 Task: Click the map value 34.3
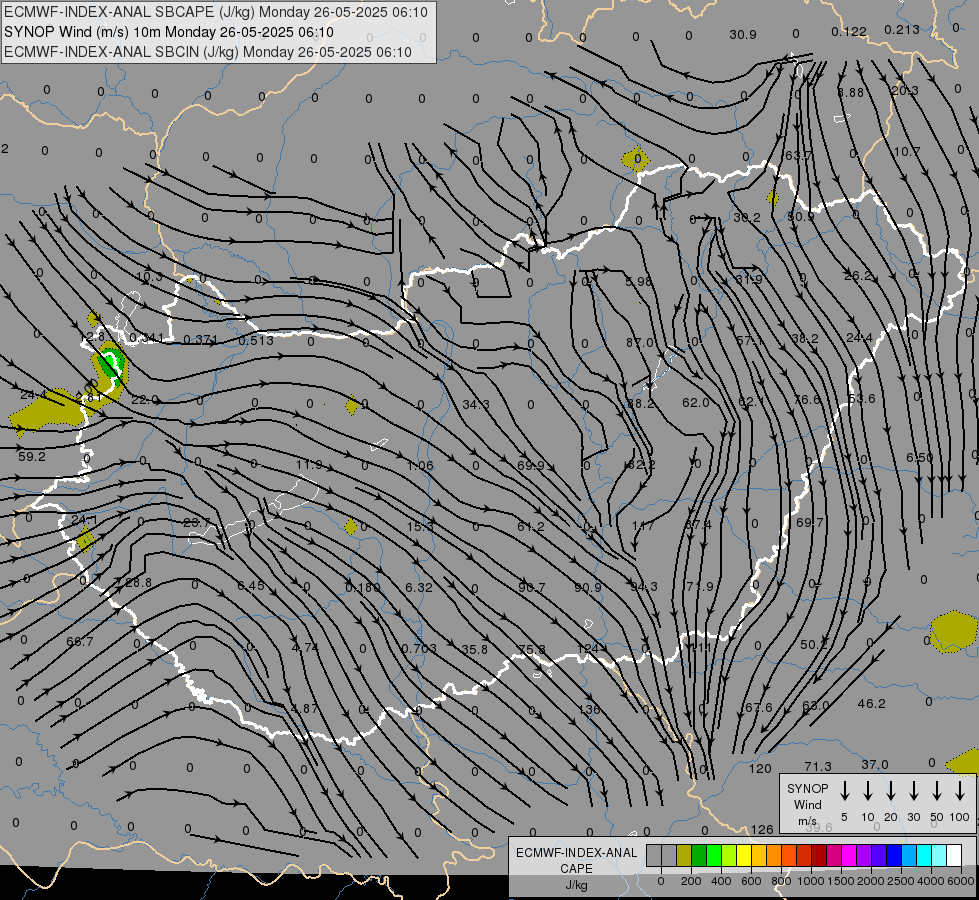coord(476,405)
